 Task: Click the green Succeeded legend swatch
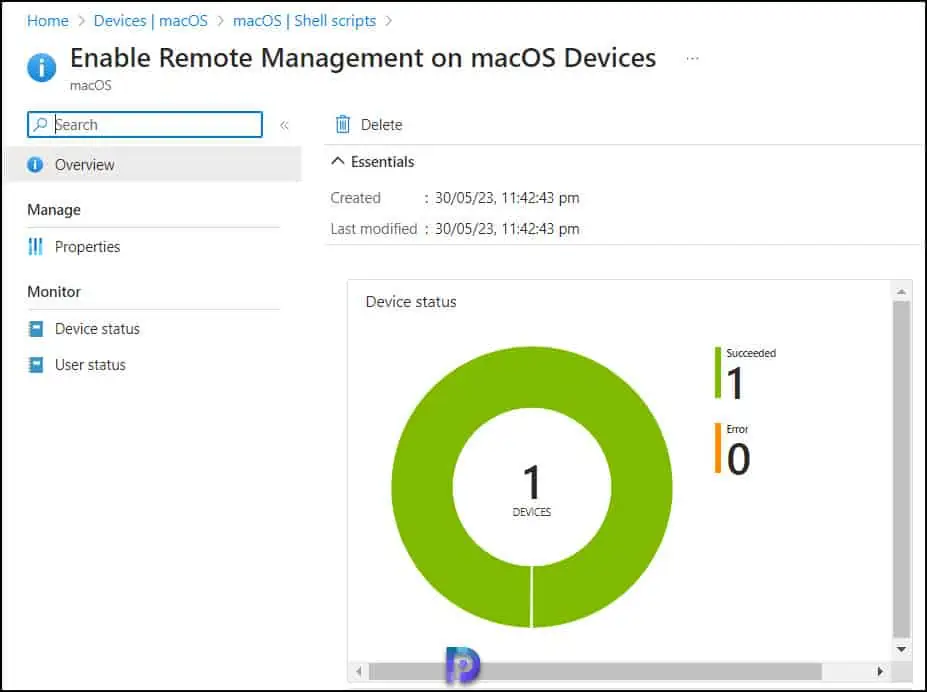pos(718,372)
